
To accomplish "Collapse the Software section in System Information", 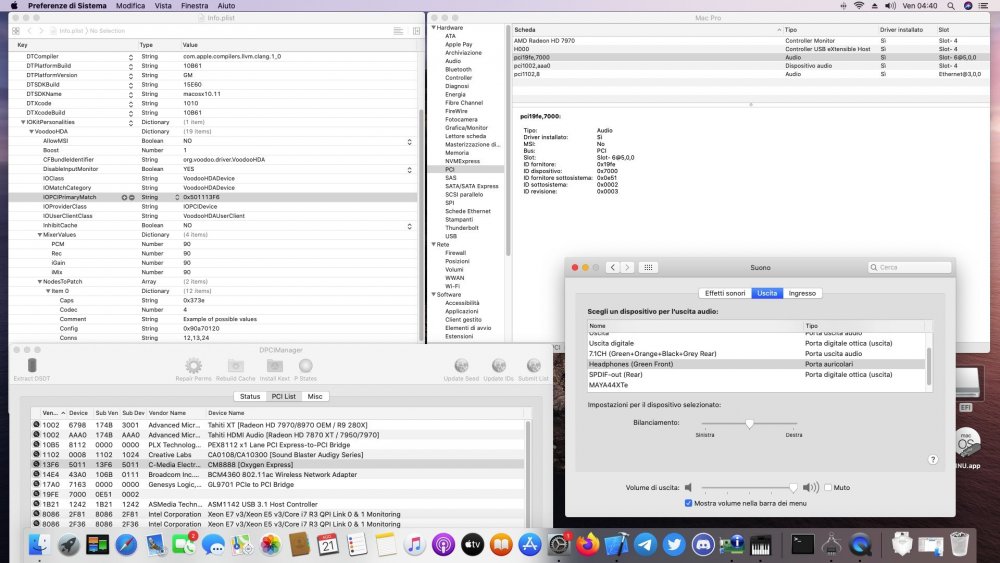I will pyautogui.click(x=434, y=295).
